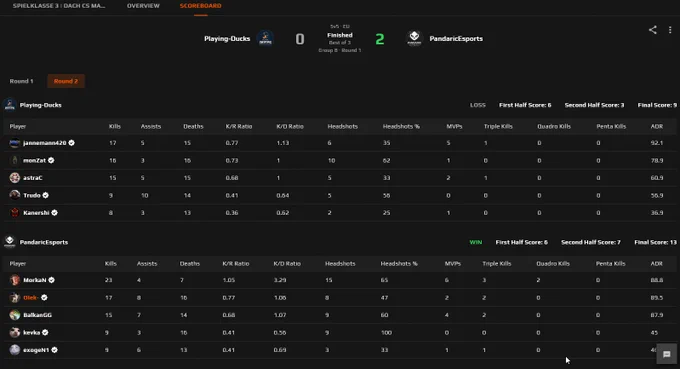Click Kills column header in Playing-Ducks table
Image resolution: width=680 pixels, height=369 pixels.
click(x=115, y=126)
